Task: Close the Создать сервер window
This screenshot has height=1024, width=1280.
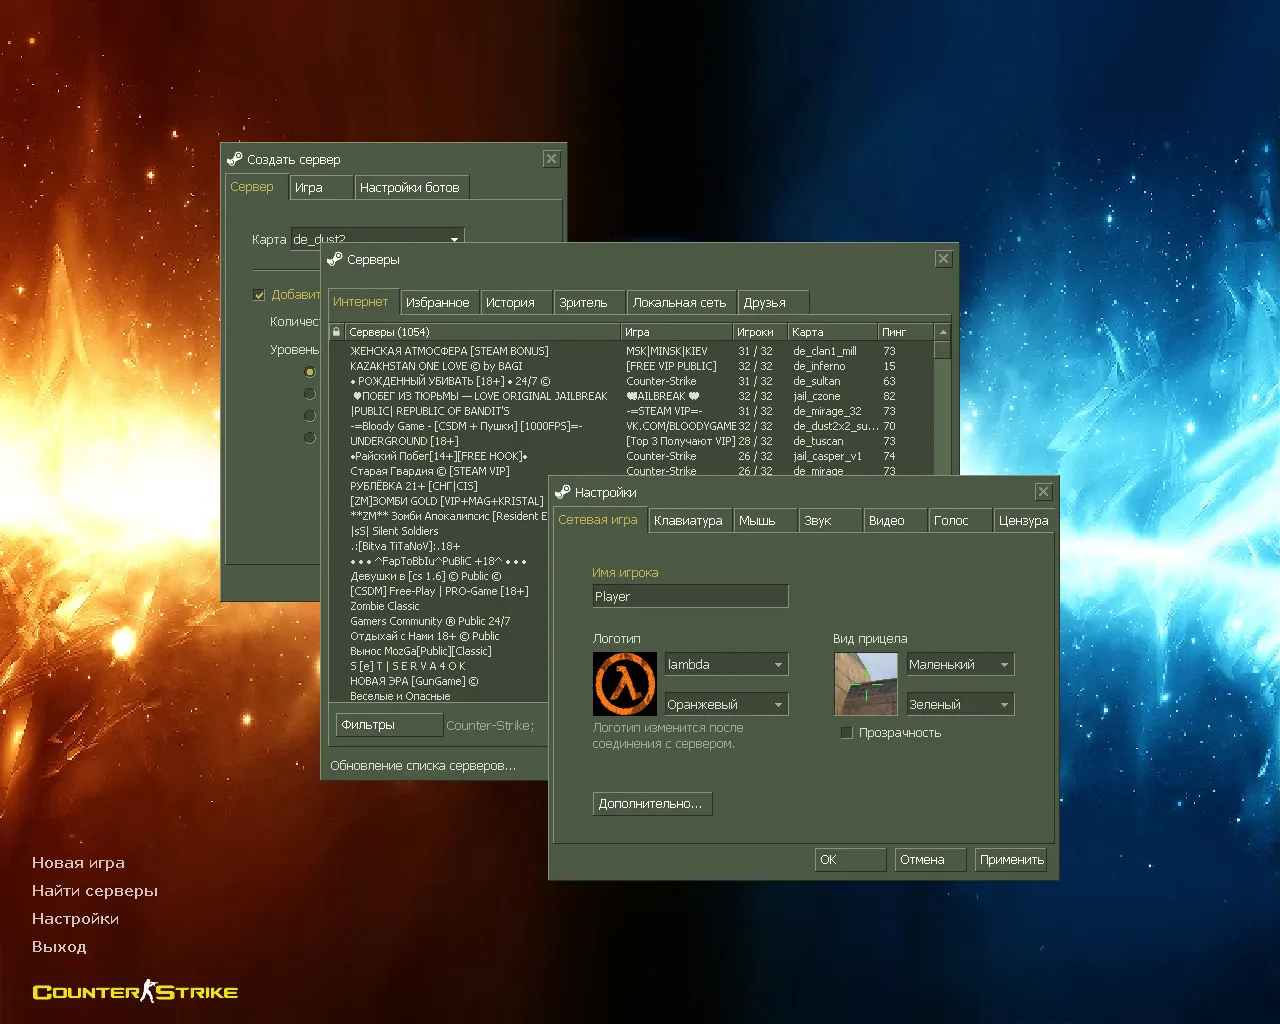Action: (x=551, y=159)
